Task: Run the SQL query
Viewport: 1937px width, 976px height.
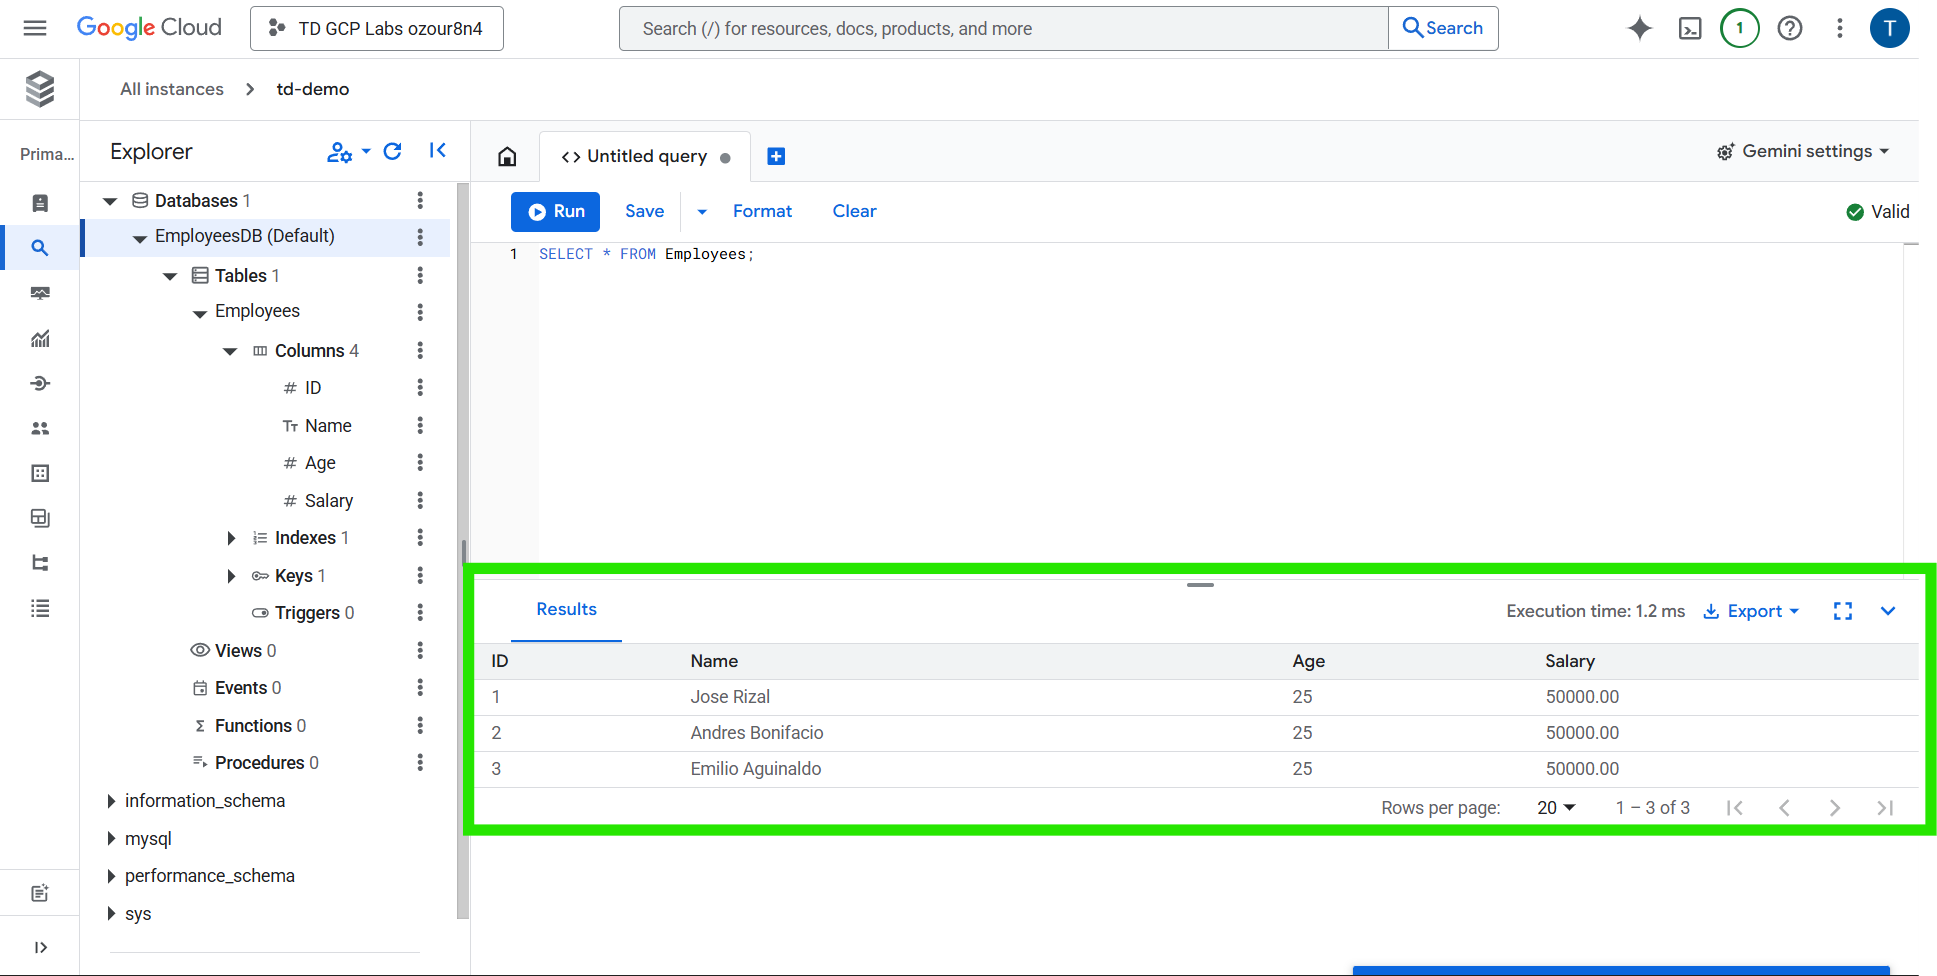Action: [x=555, y=211]
